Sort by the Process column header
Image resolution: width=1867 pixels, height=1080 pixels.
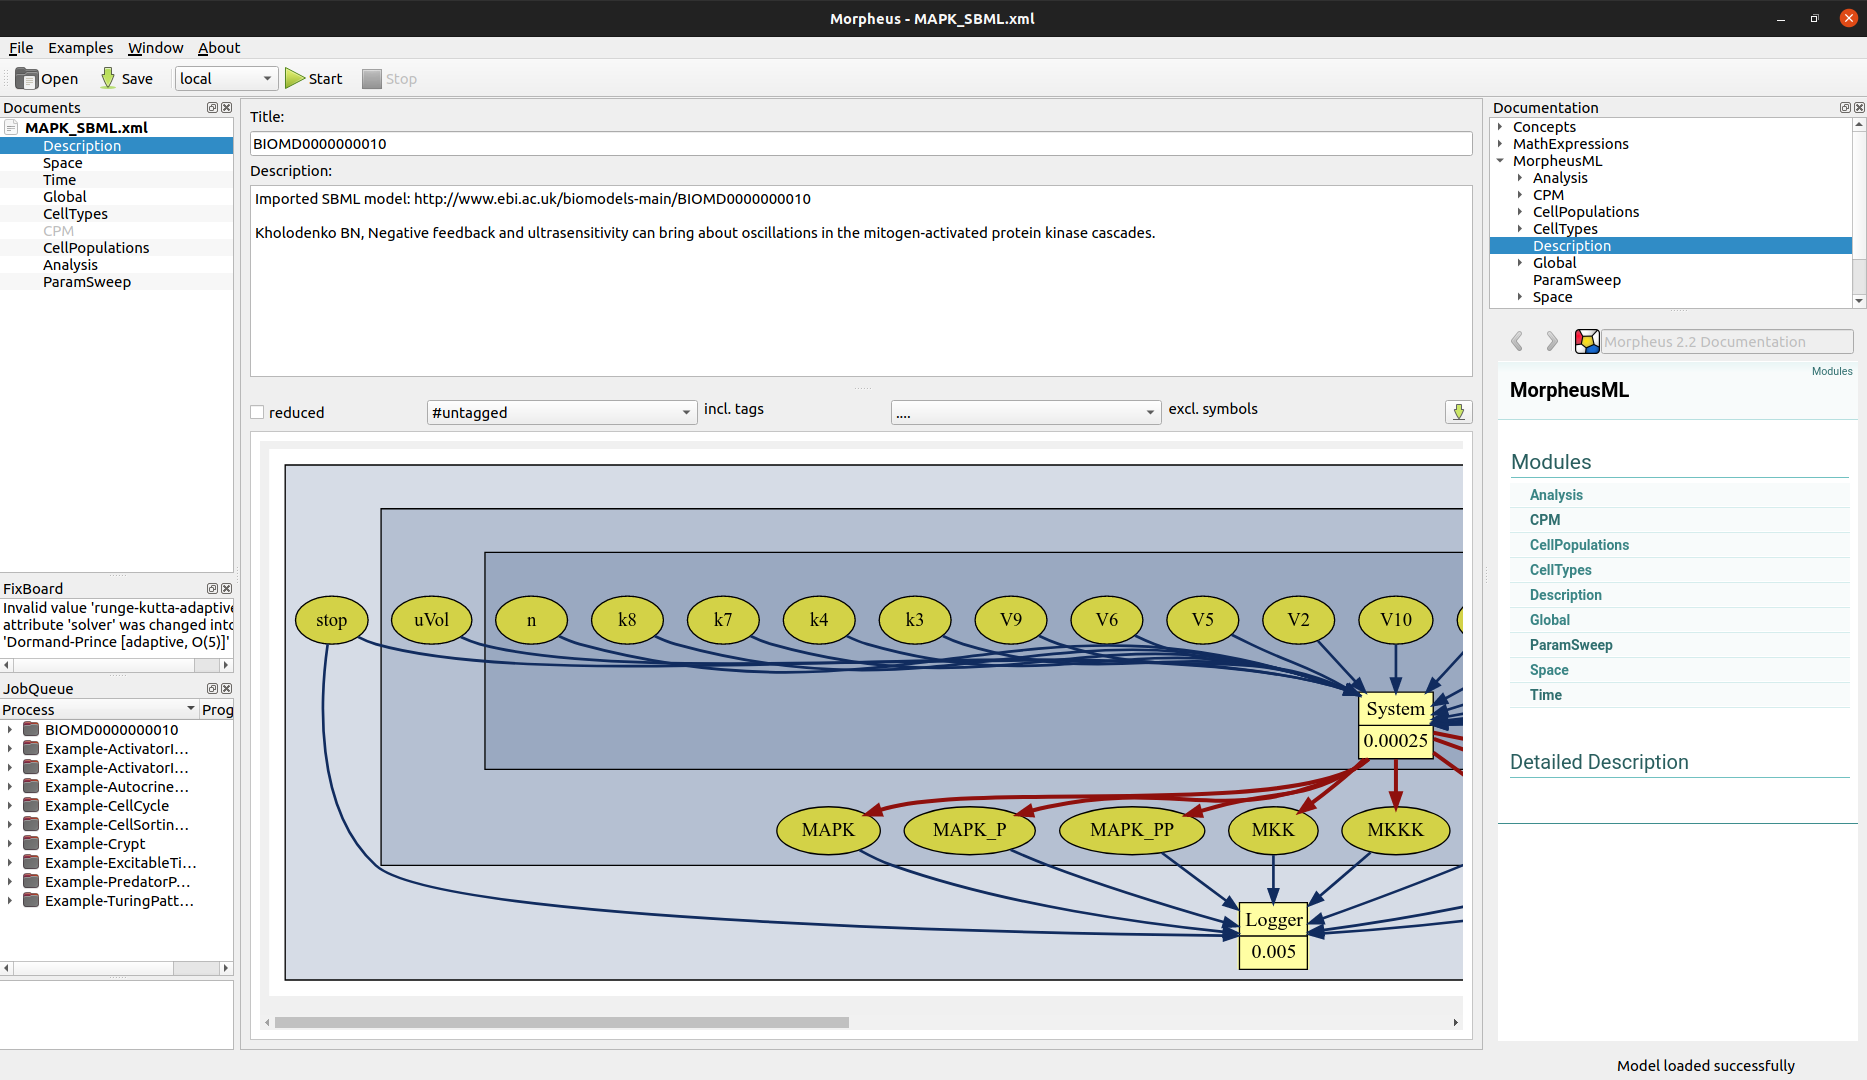[x=99, y=710]
